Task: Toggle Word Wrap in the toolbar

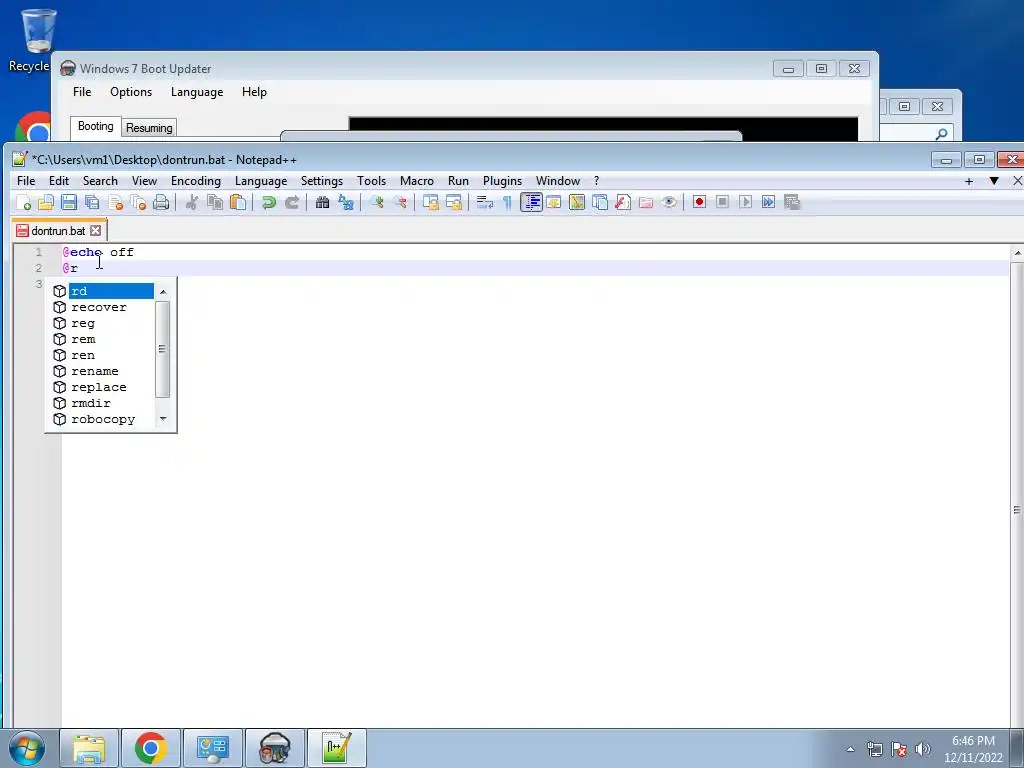Action: 484,202
